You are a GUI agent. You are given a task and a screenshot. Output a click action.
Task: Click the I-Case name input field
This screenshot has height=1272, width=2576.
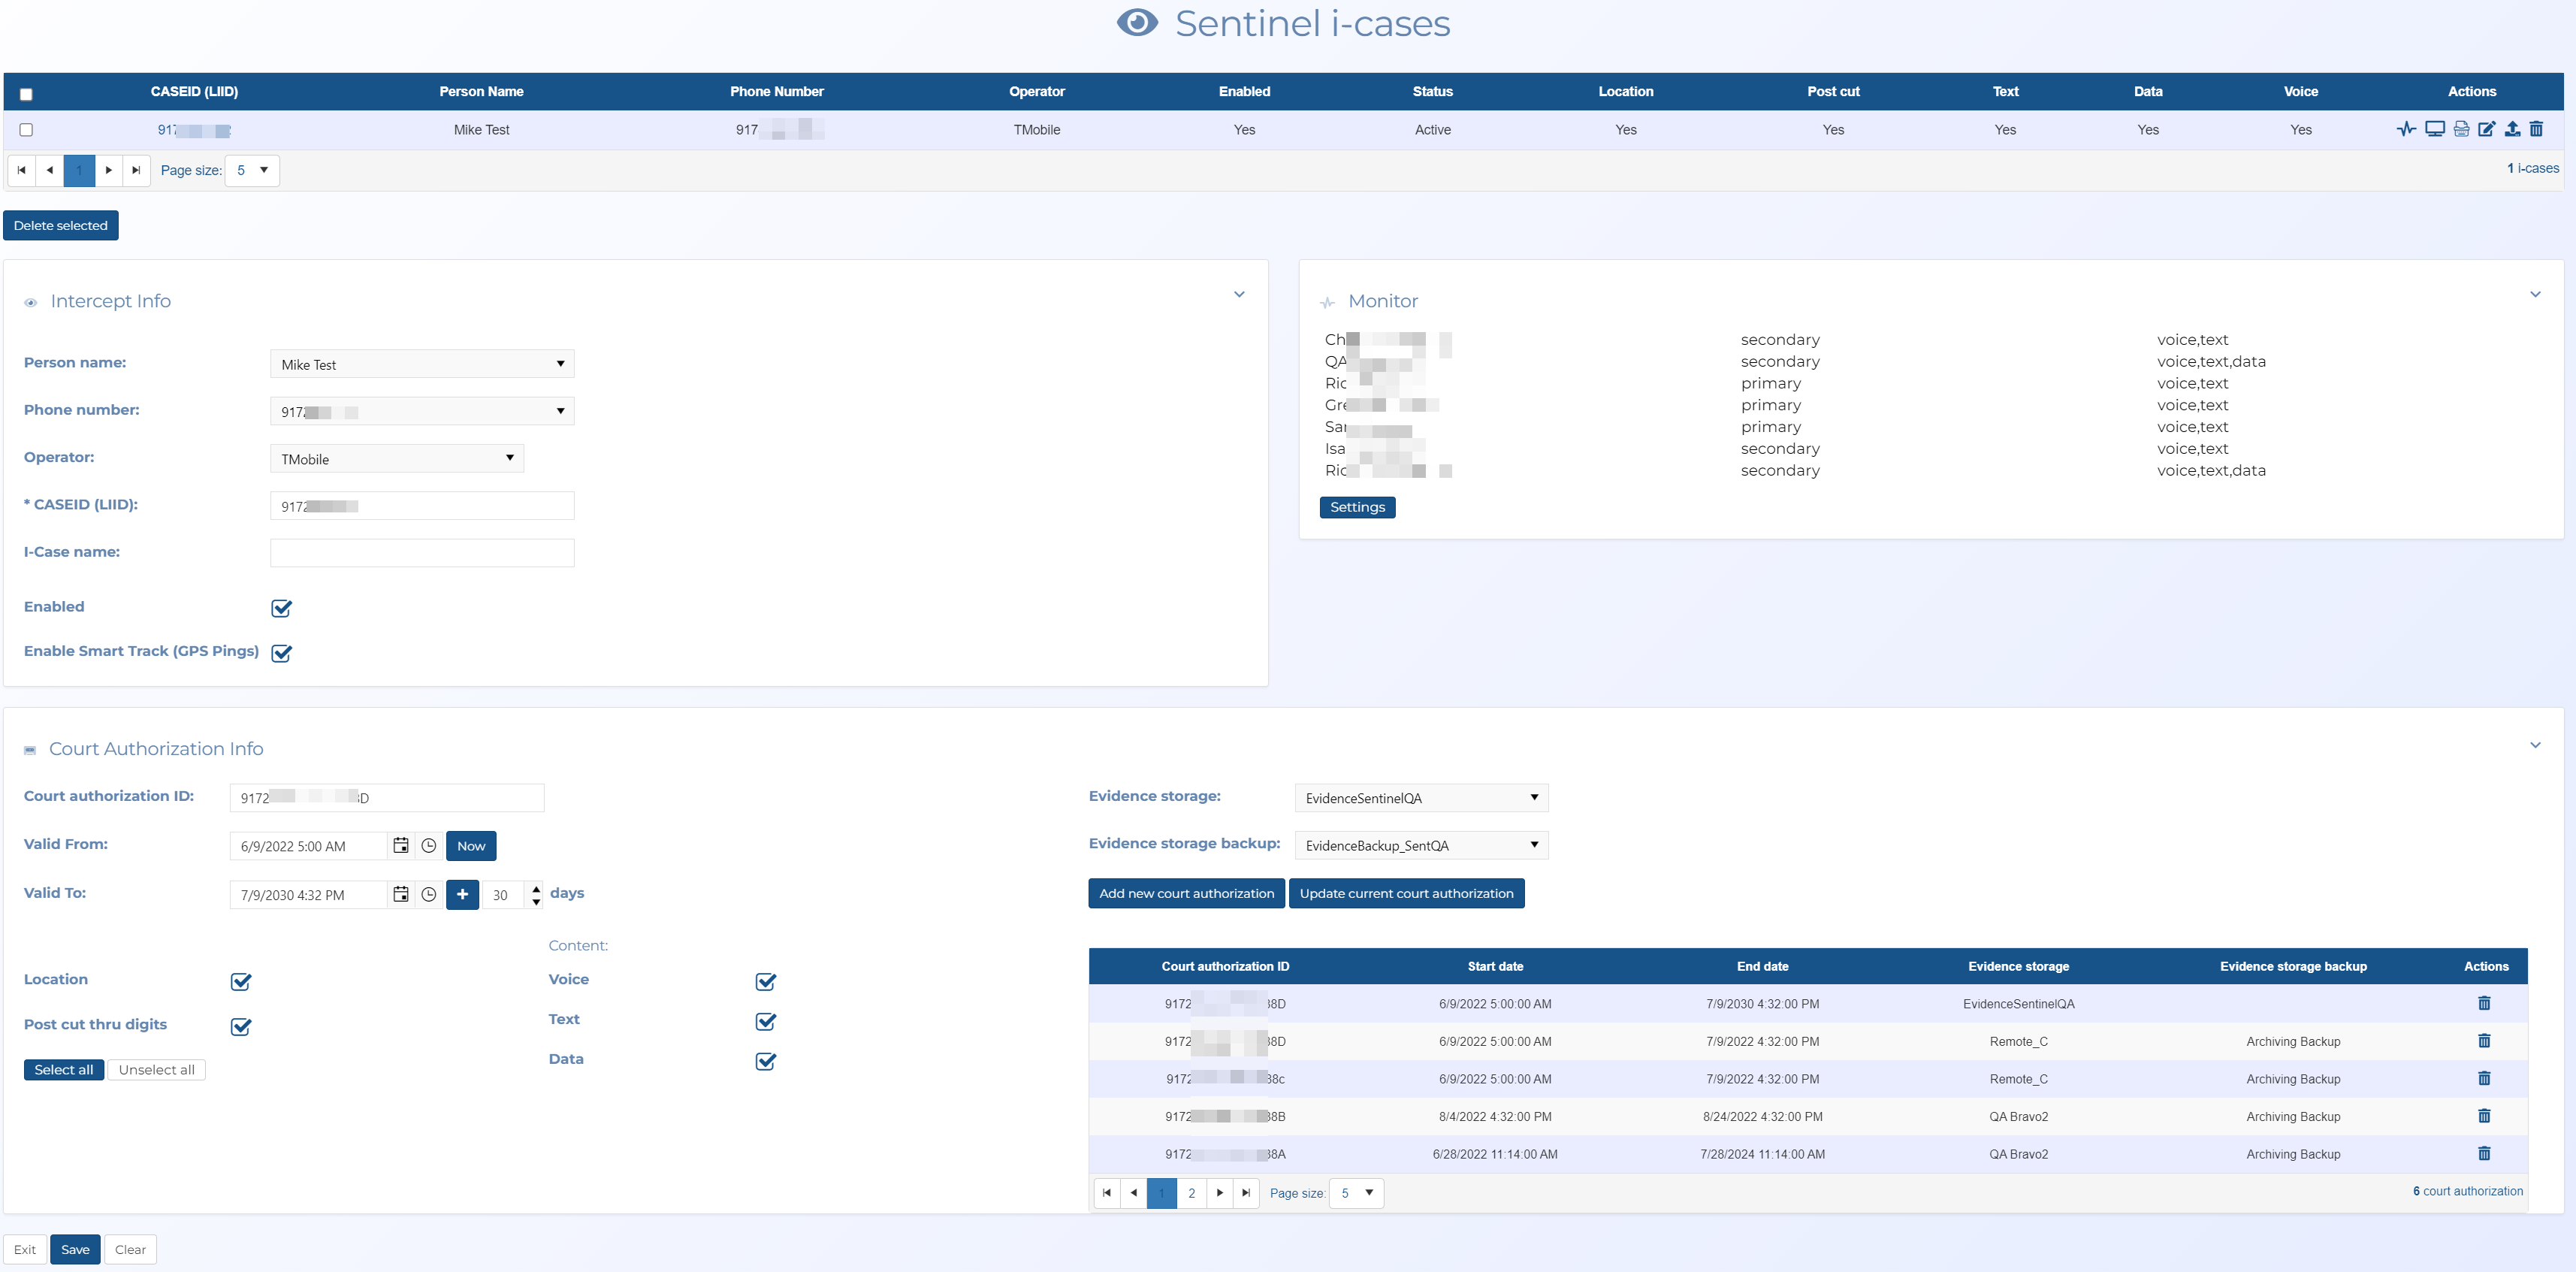[422, 553]
